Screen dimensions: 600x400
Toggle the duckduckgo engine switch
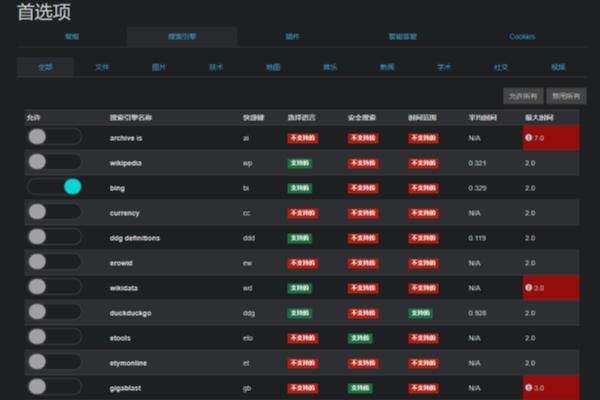54,311
